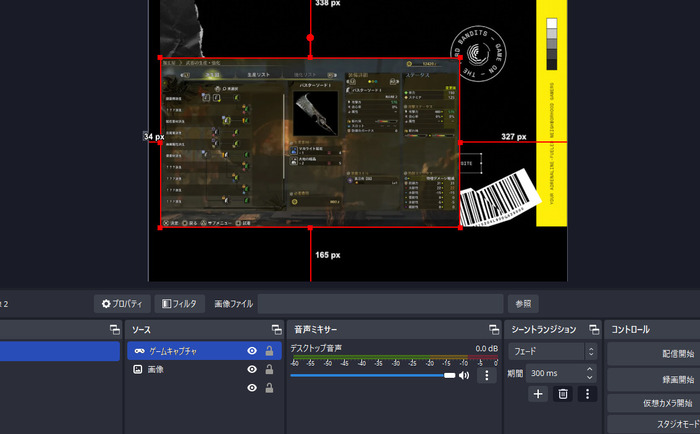This screenshot has width=700, height=434.
Task: Hide the ゲームキャプチャ source with eye icon
Action: pos(252,351)
